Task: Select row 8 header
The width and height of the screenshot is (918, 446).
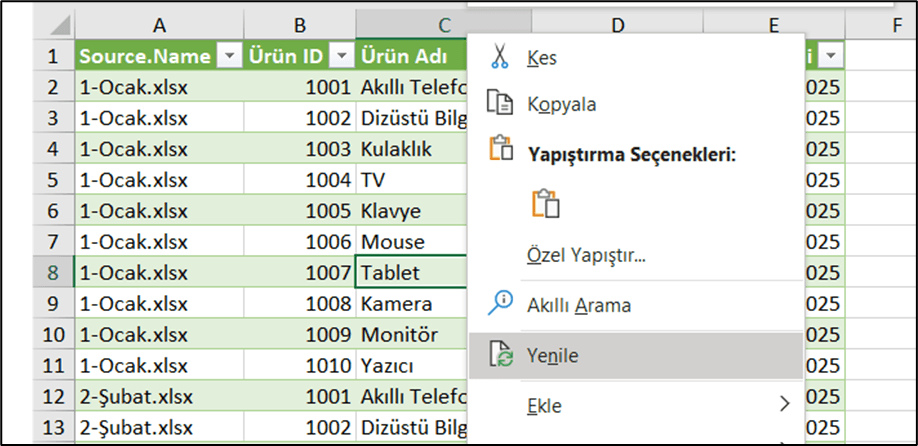Action: click(53, 273)
